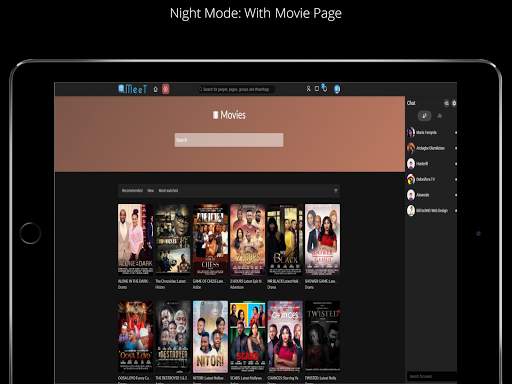Switch to the New movies tab
The image size is (512, 384).
point(151,190)
